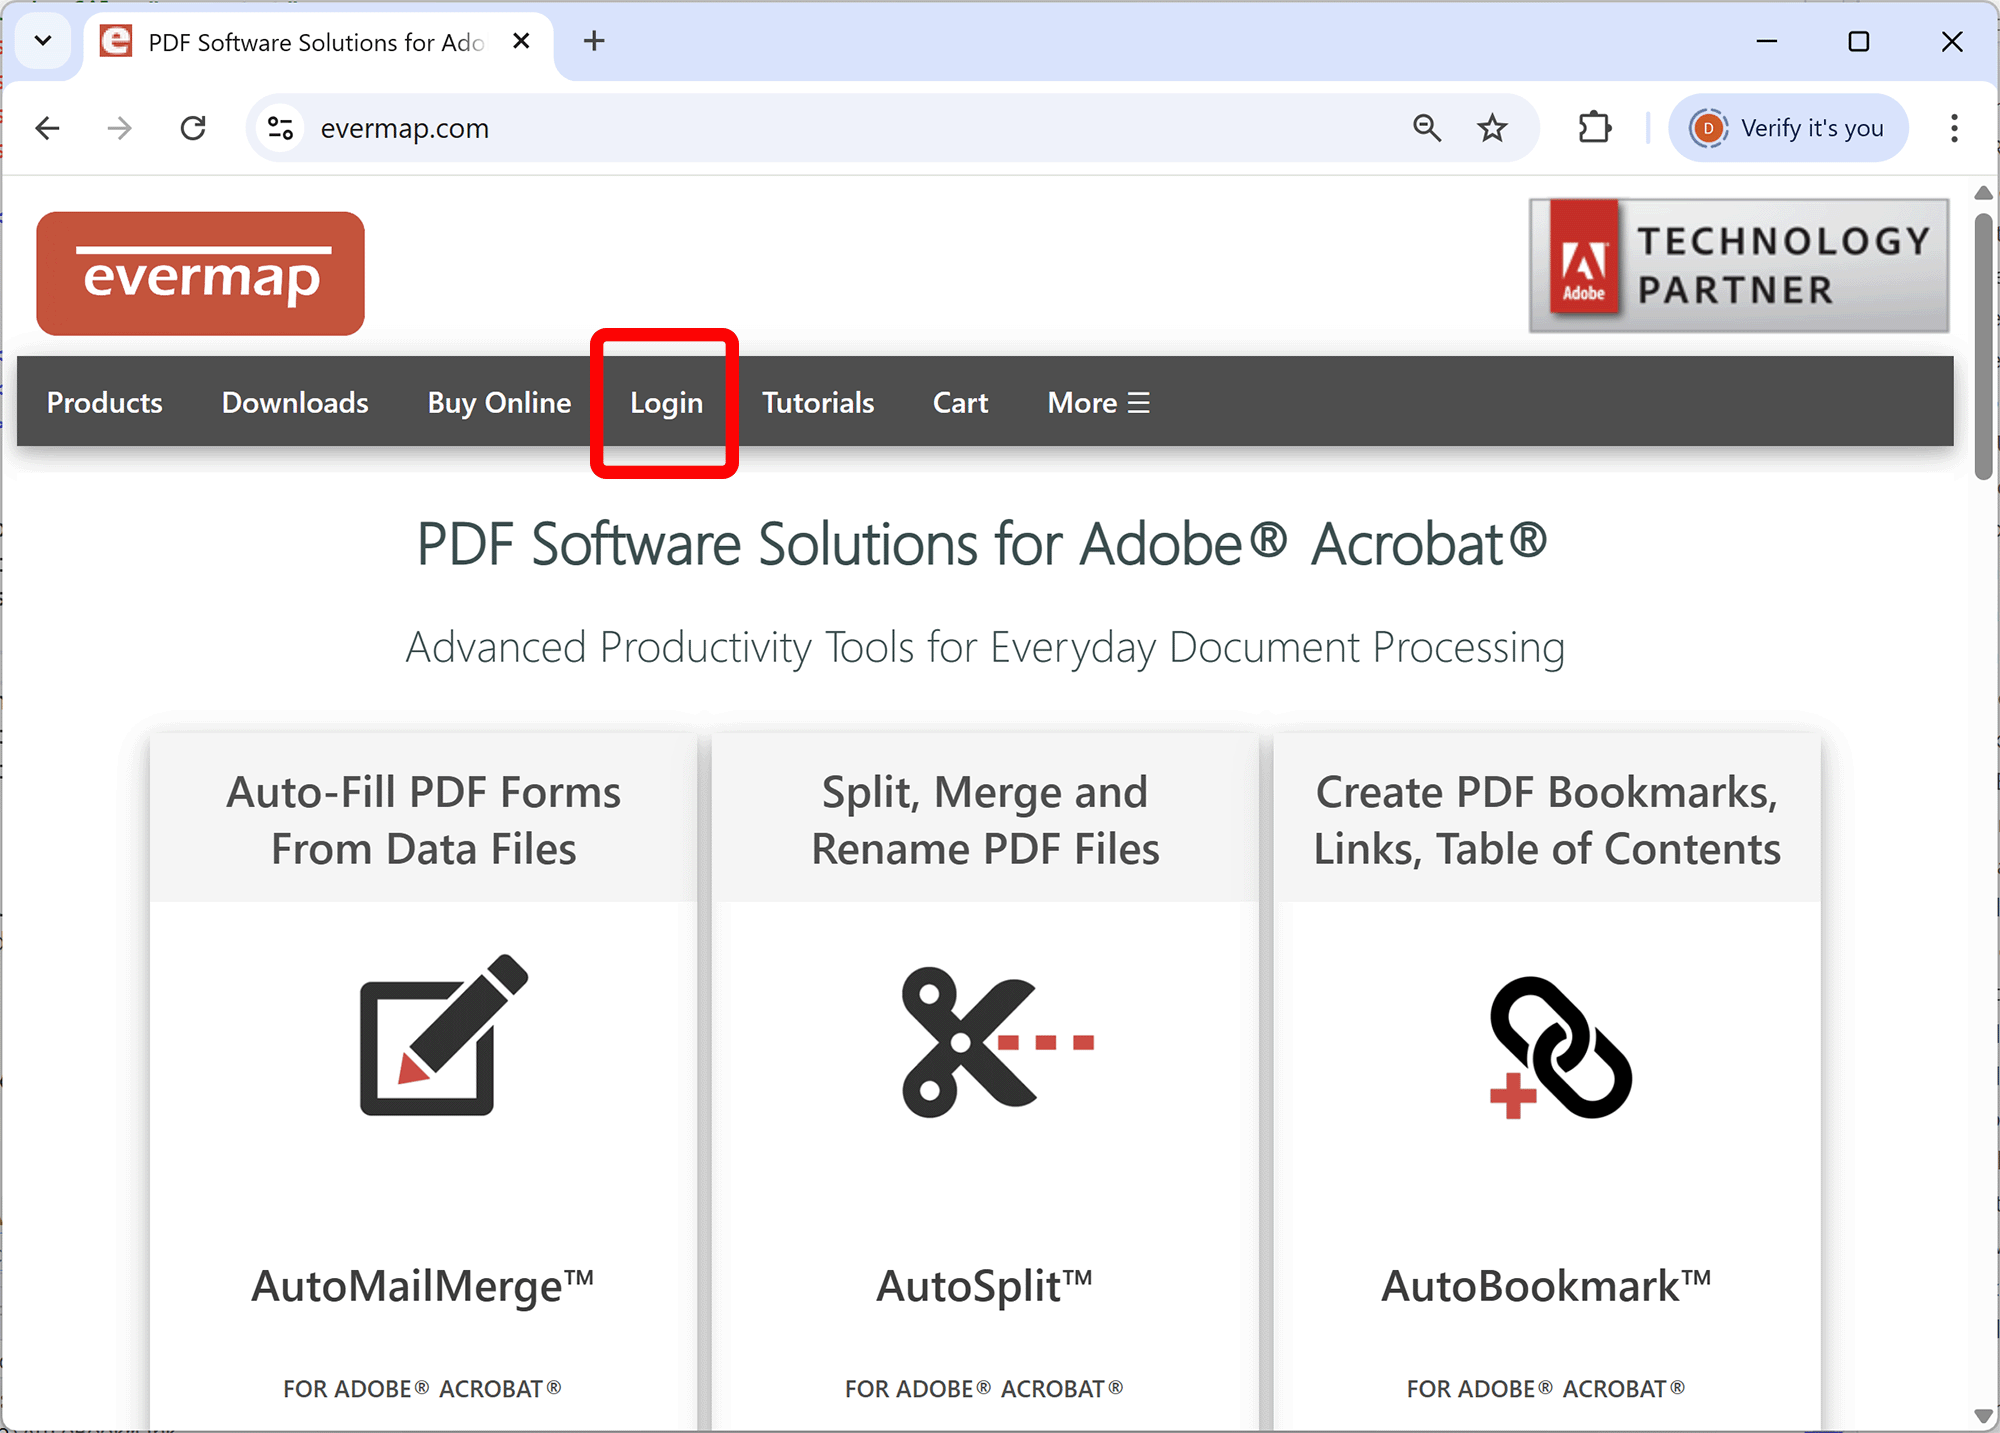Go to the Downloads menu item

click(295, 402)
